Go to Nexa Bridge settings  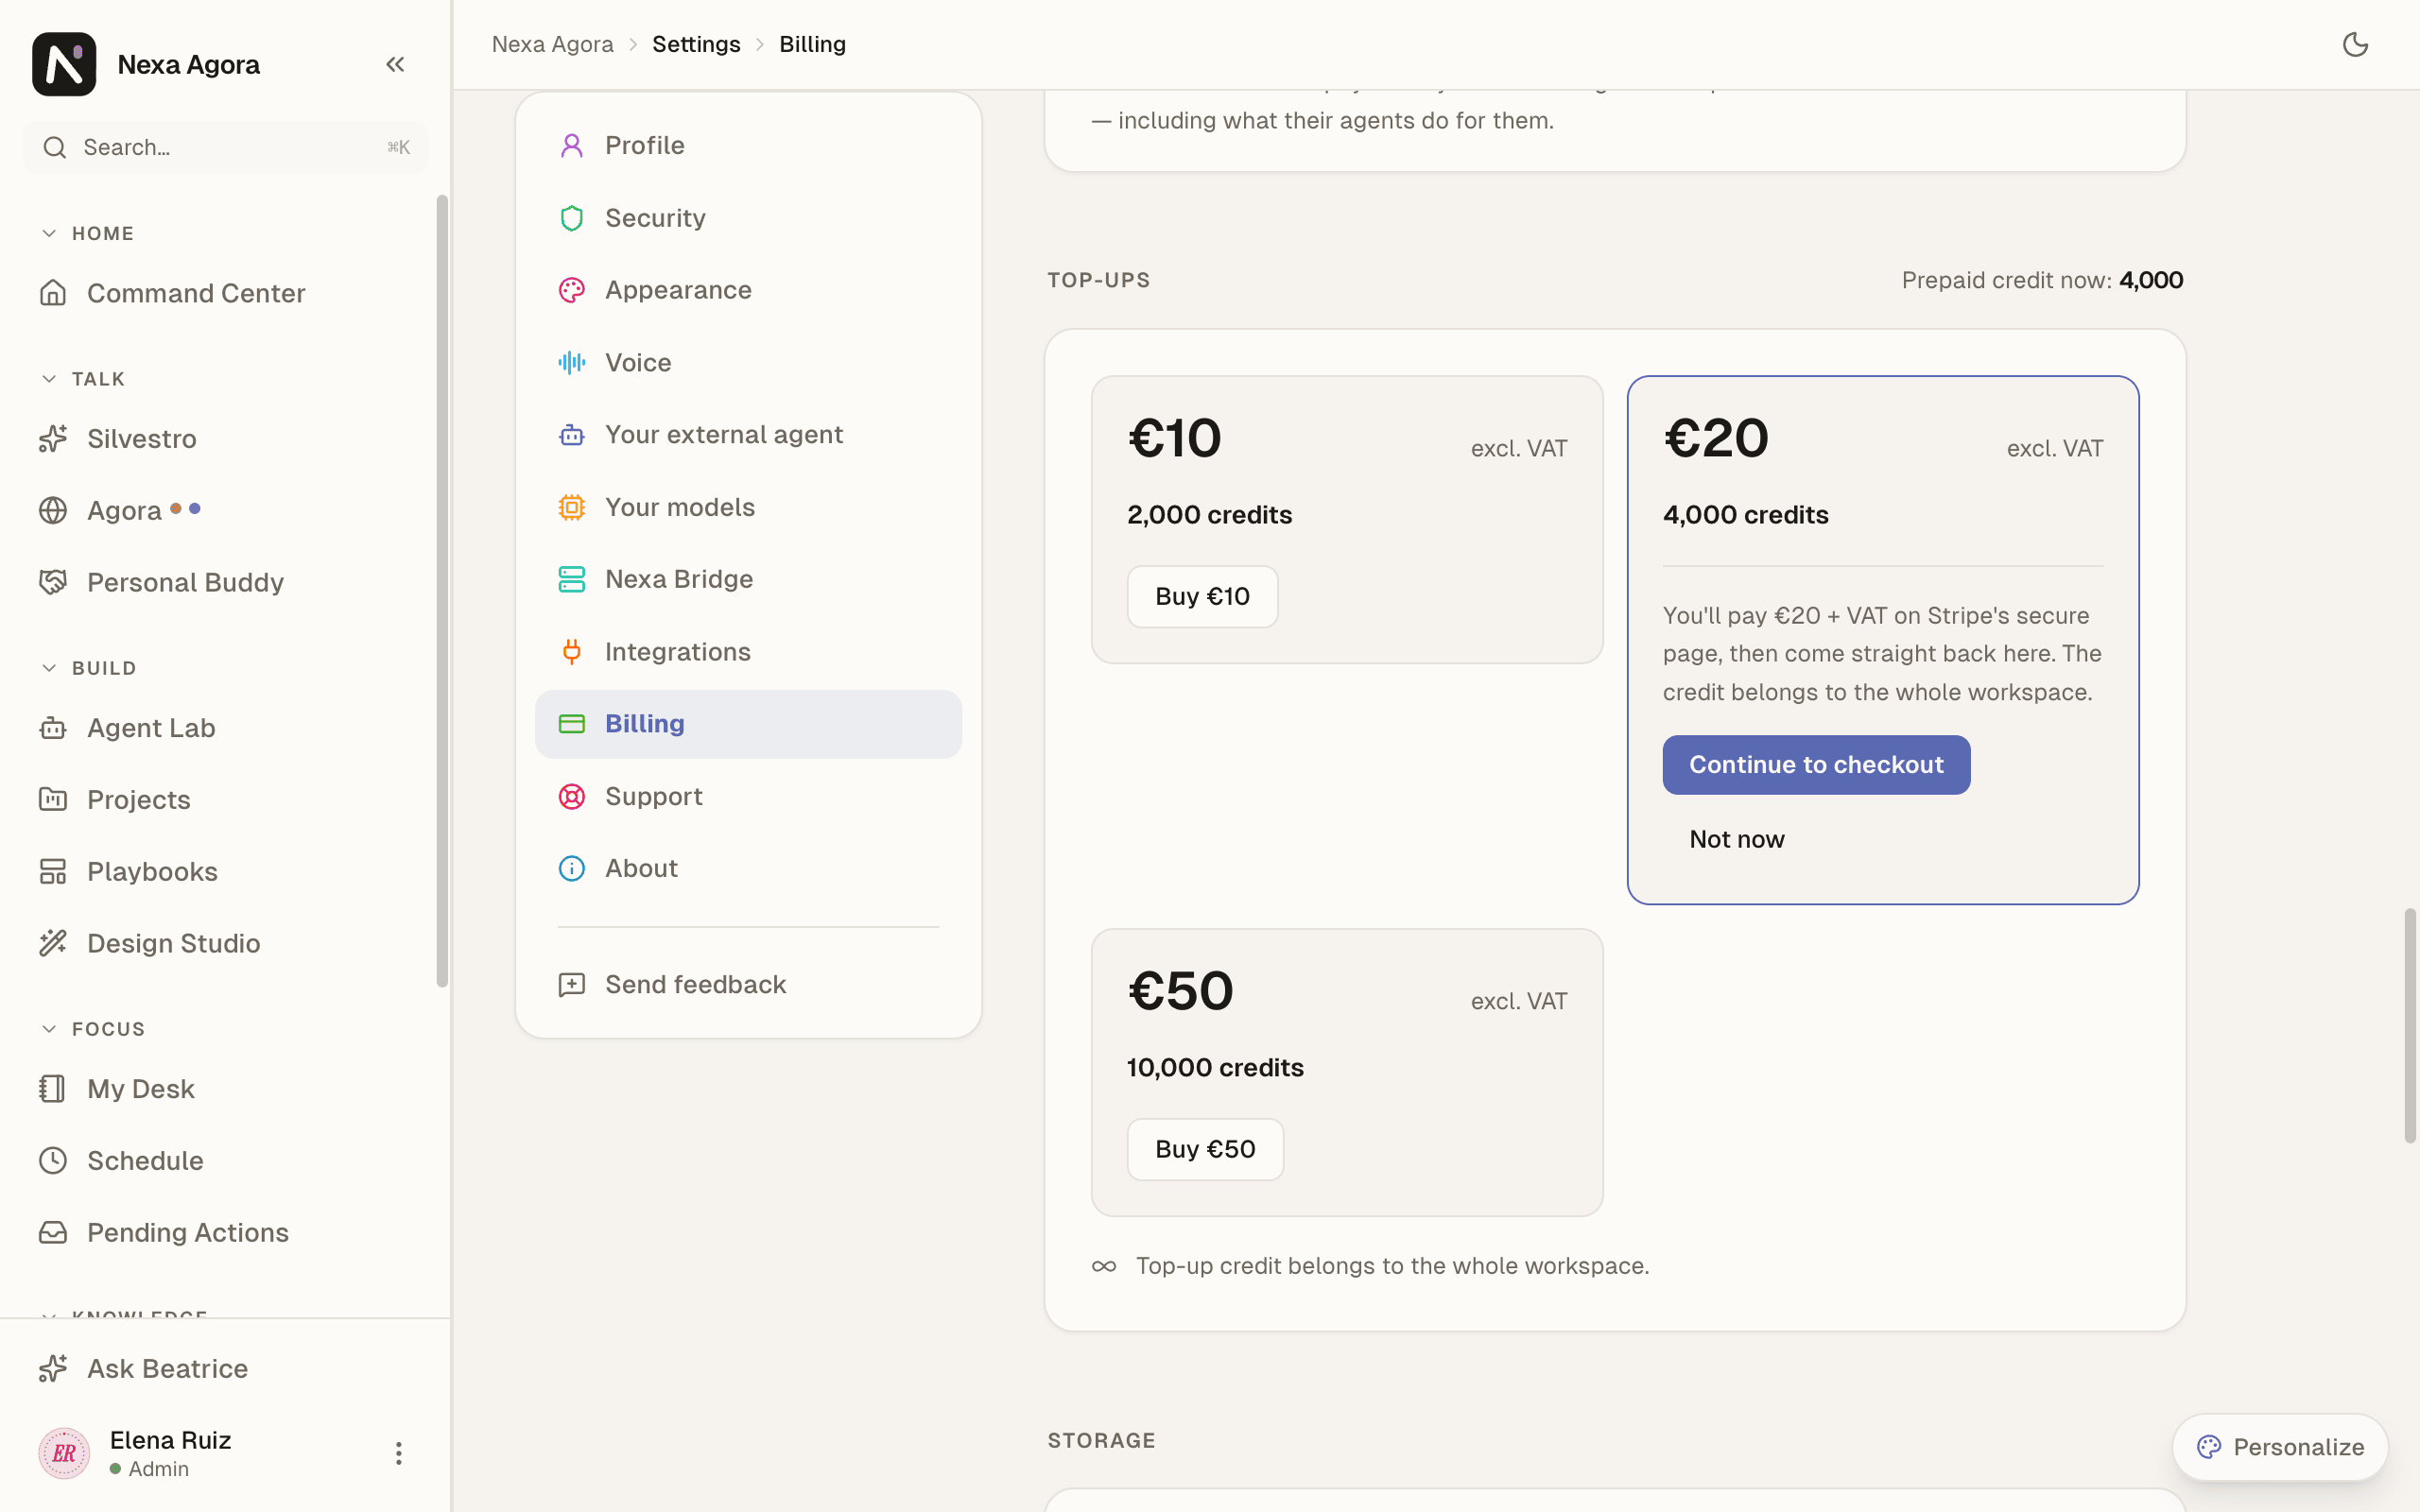point(748,579)
